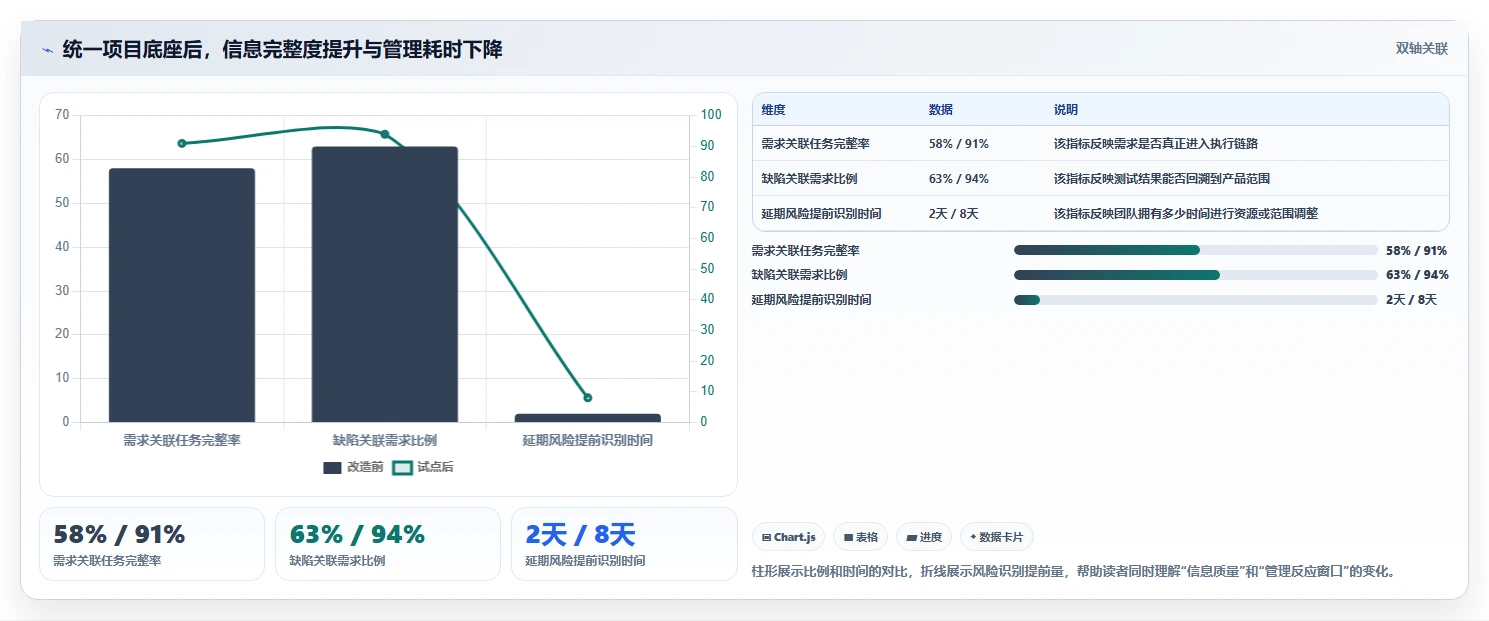Click the chart title 统一项目底座后
The image size is (1489, 621).
283,49
